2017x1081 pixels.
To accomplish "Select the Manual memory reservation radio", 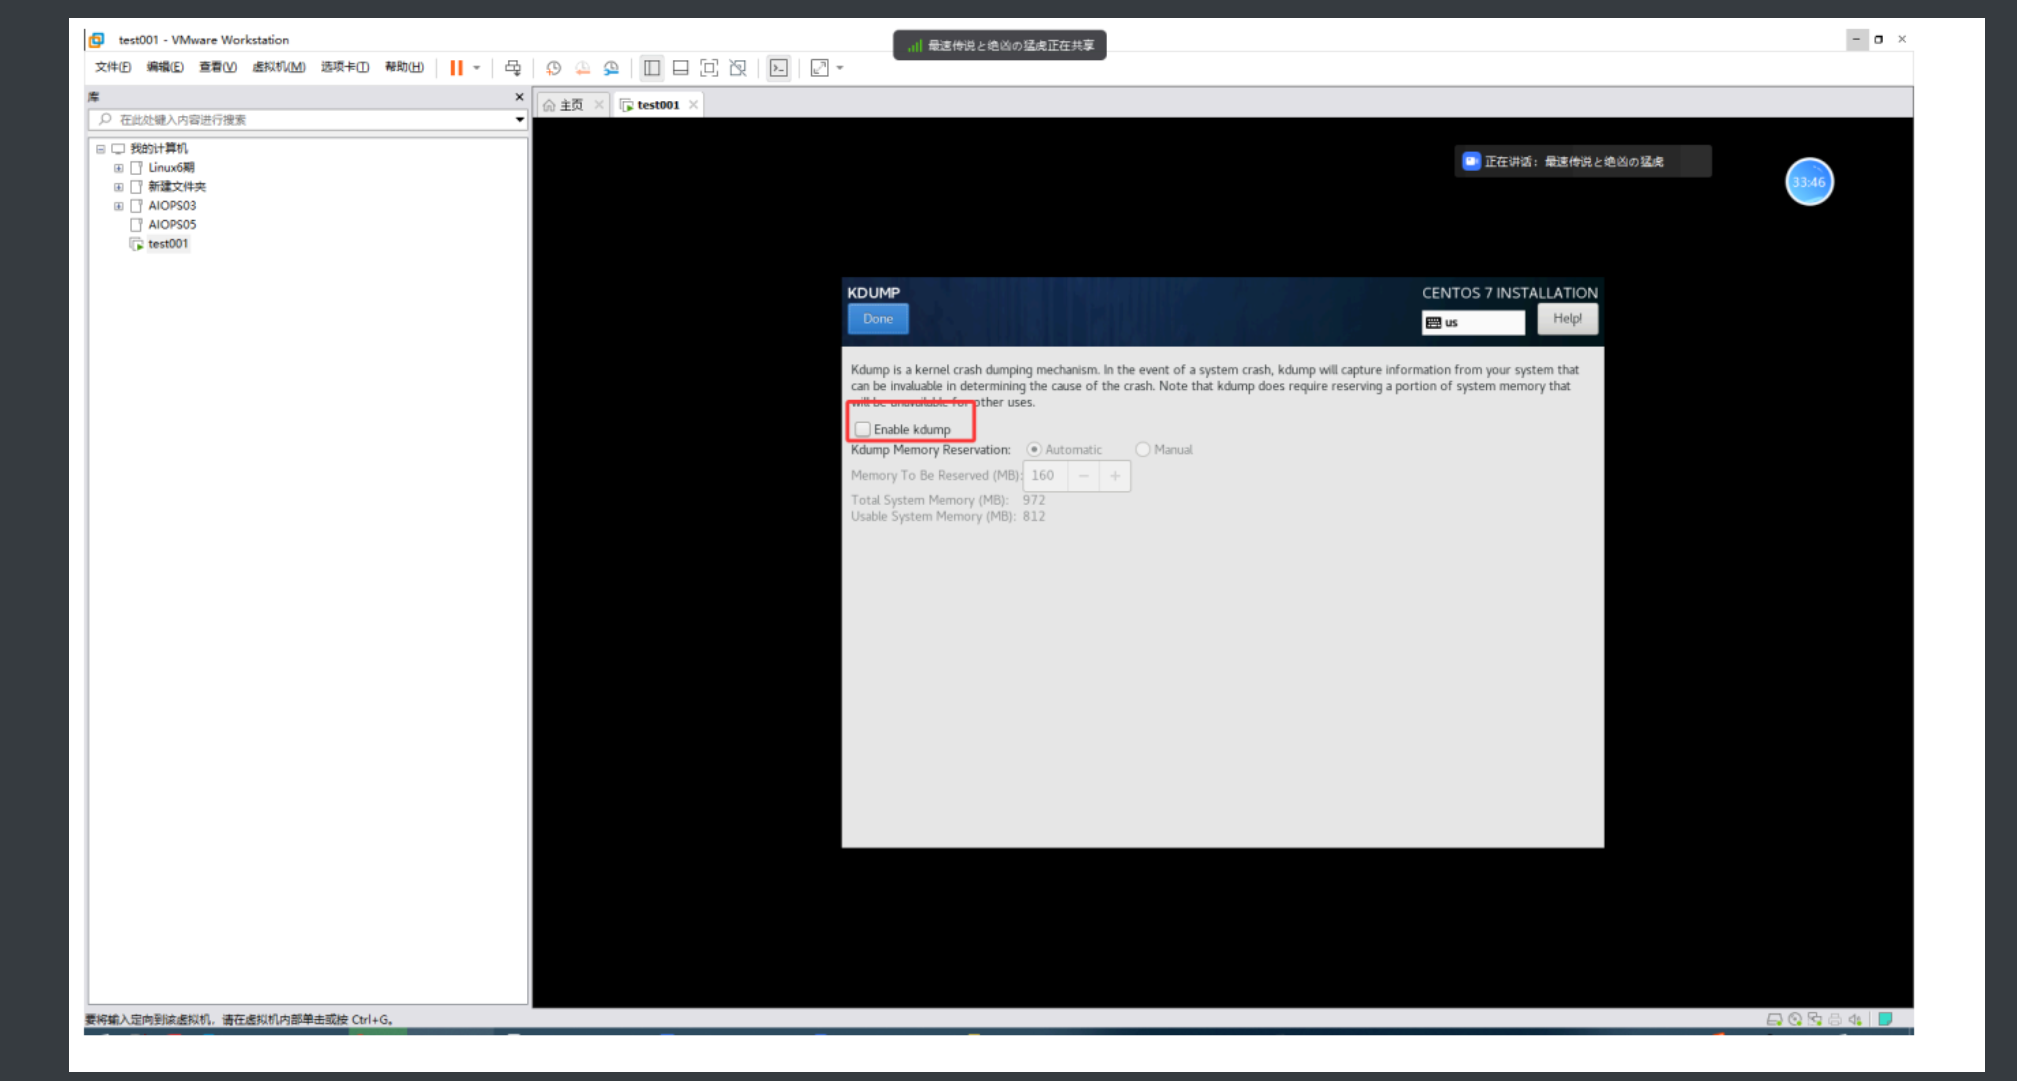I will [1143, 450].
